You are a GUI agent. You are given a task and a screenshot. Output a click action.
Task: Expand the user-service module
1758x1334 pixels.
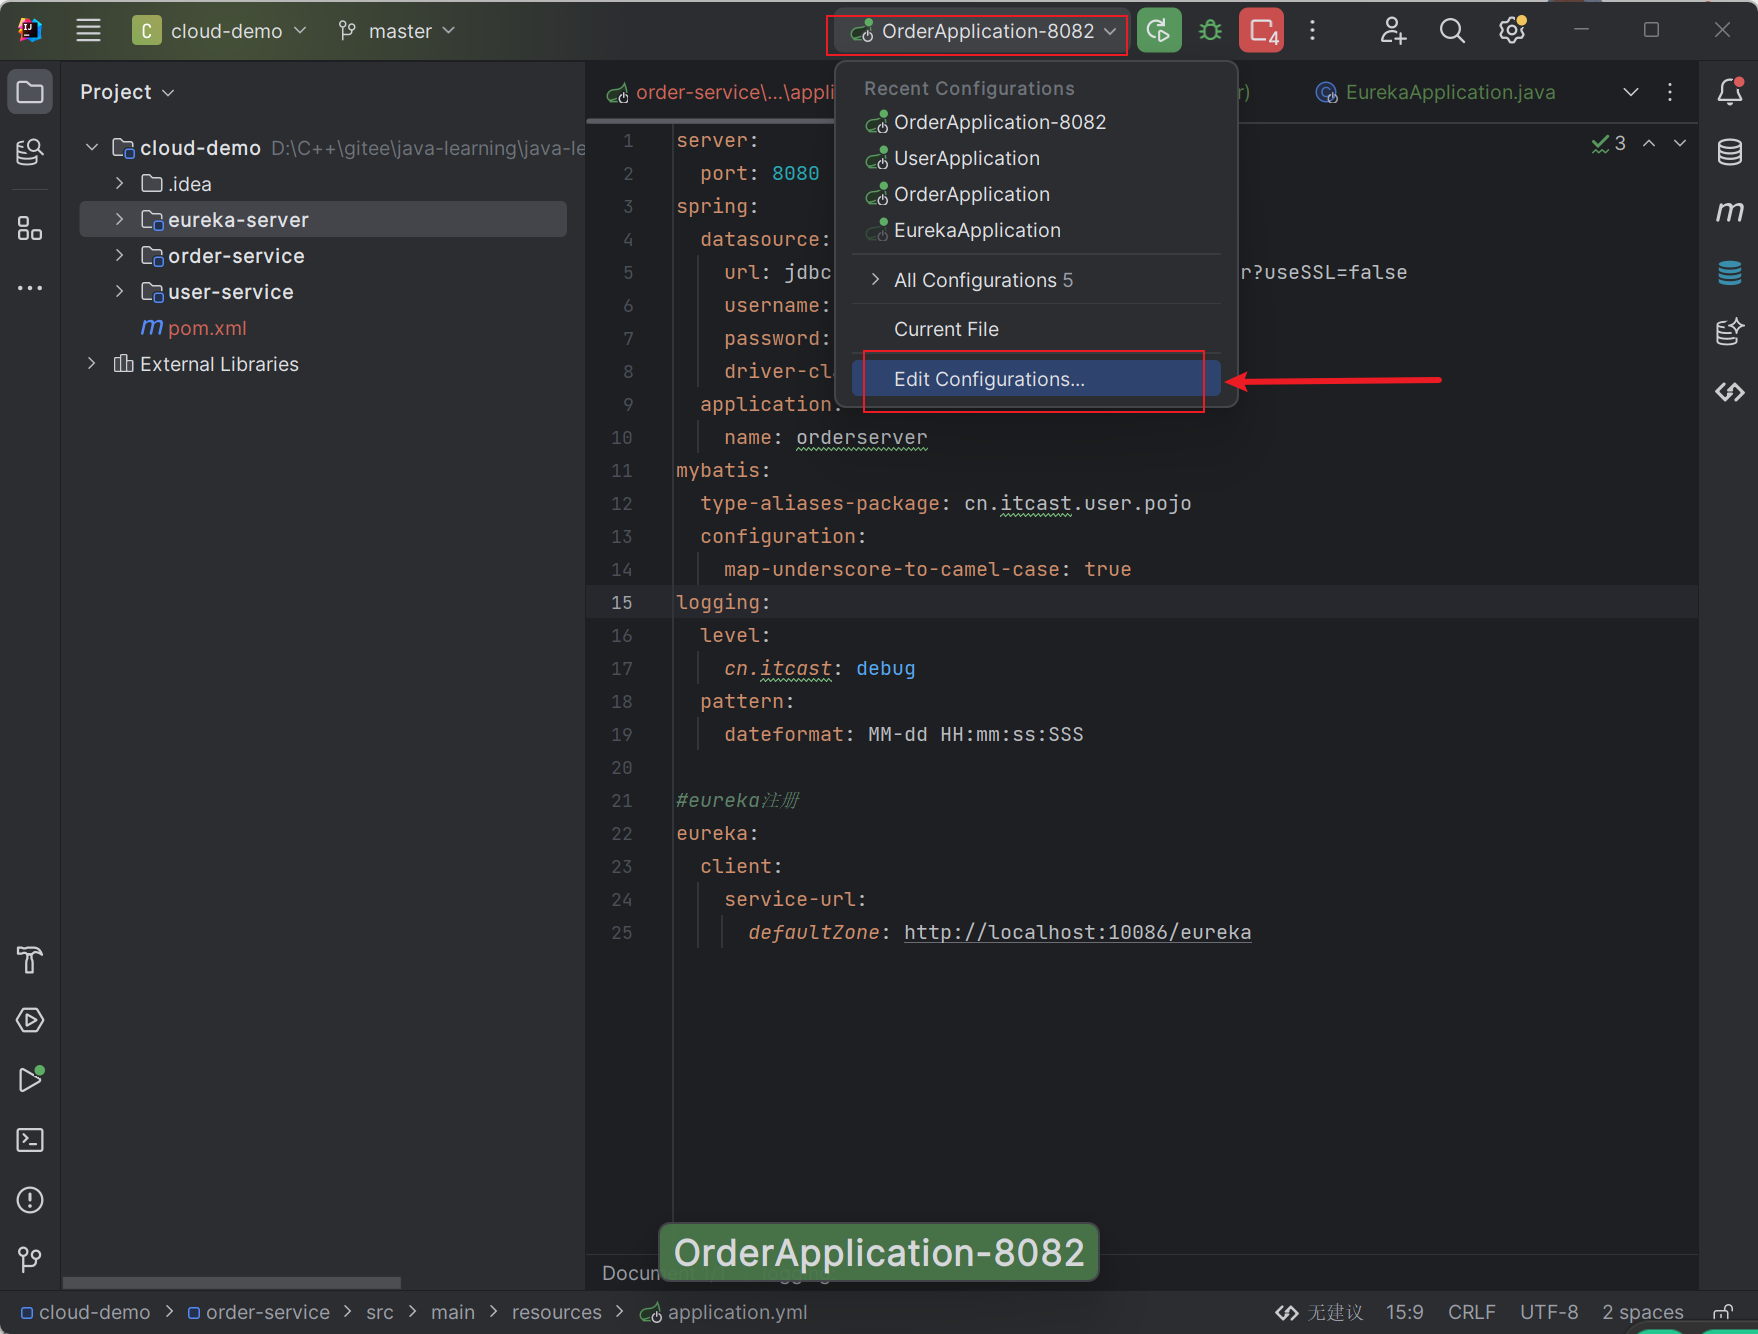point(120,292)
